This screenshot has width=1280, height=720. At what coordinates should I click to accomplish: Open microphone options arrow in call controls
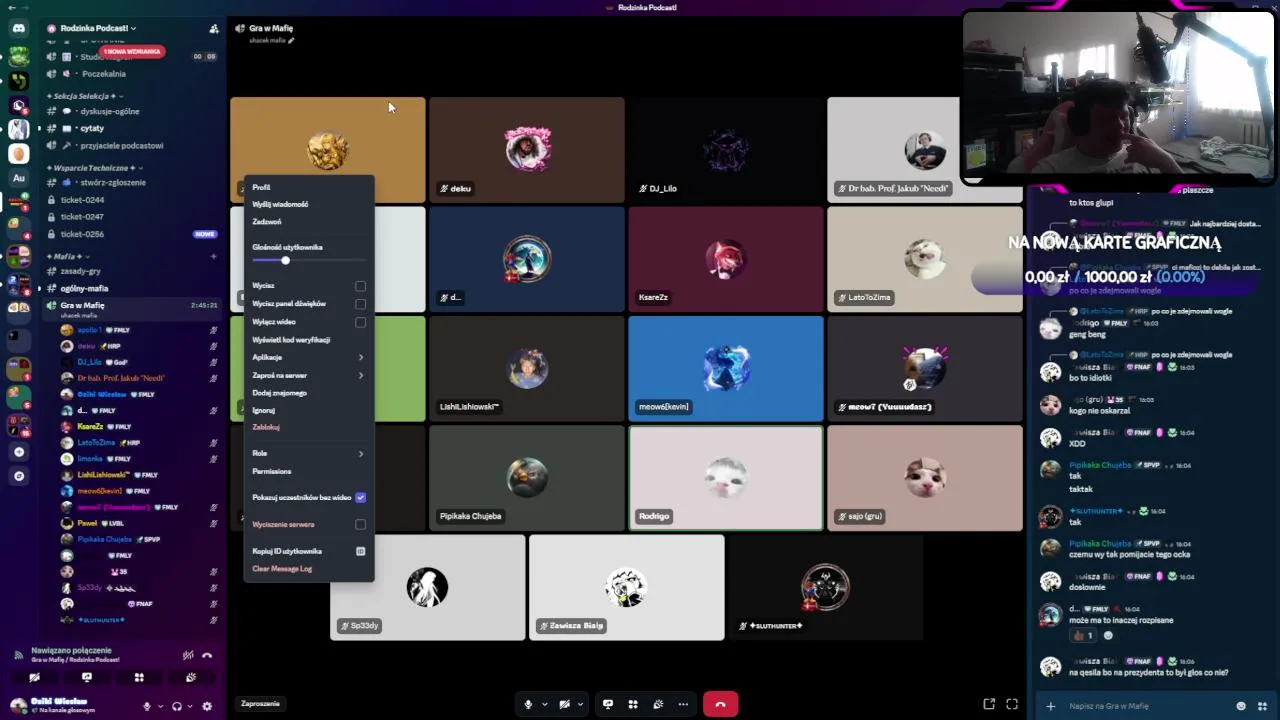coord(545,704)
